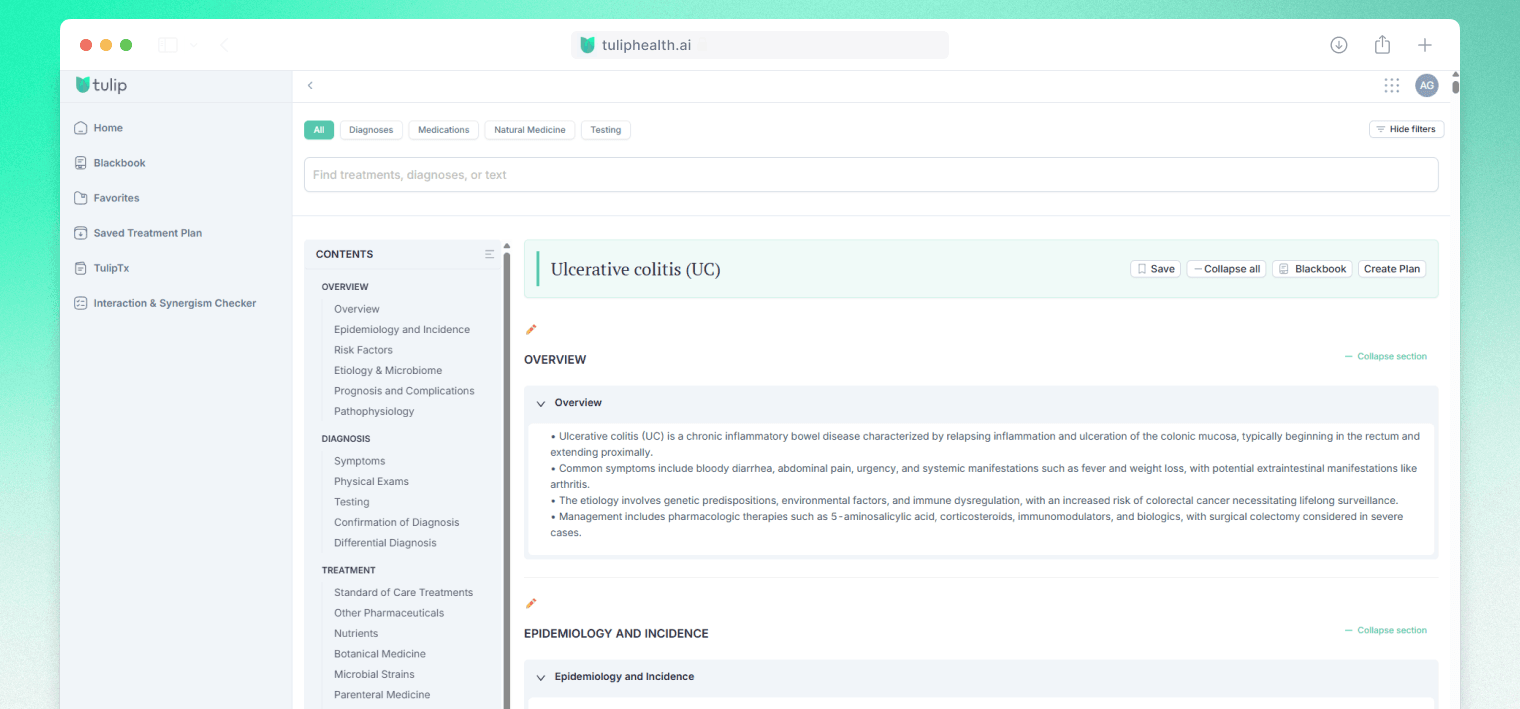The width and height of the screenshot is (1520, 709).
Task: Go back with the browser back arrow
Action: coord(223,45)
